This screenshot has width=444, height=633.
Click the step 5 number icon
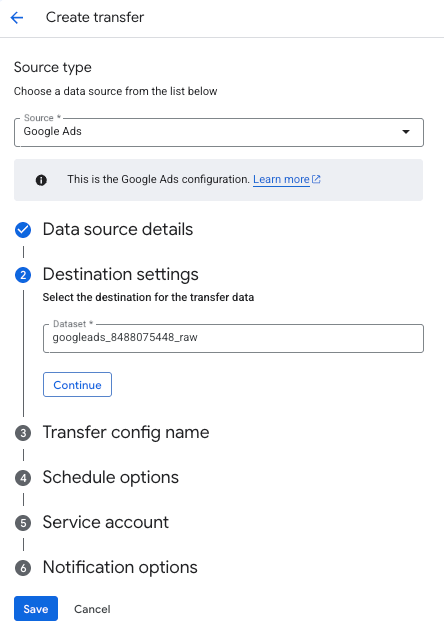pos(23,523)
